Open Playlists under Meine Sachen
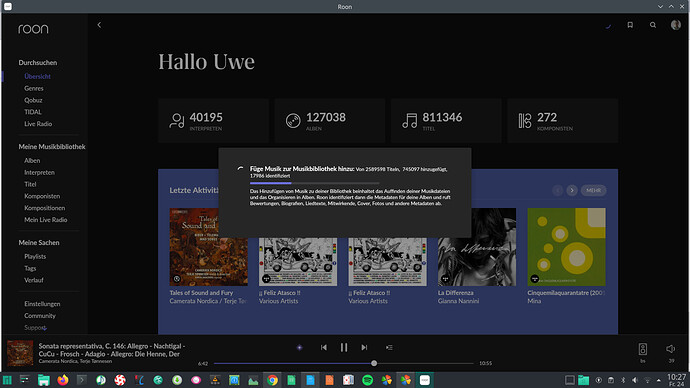The height and width of the screenshot is (388, 690). point(35,256)
